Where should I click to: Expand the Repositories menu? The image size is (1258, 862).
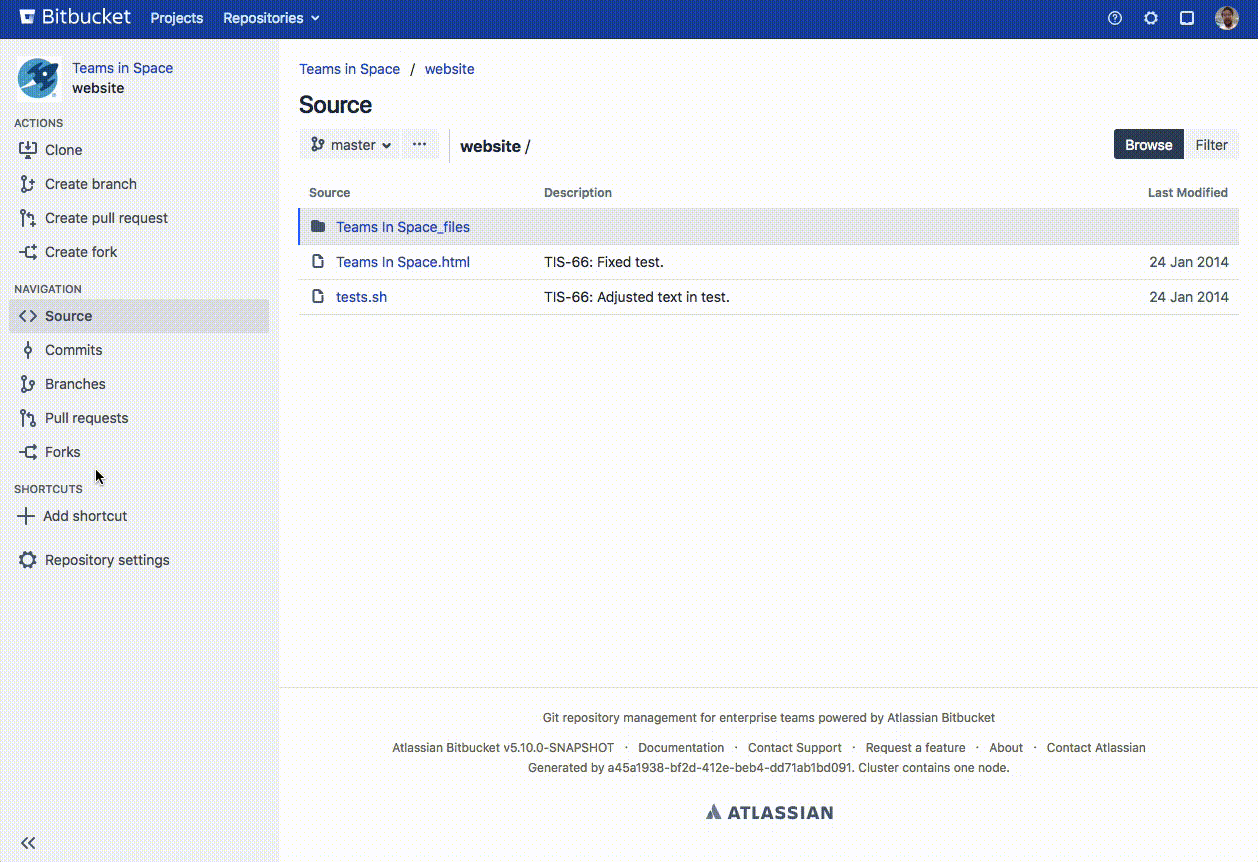point(269,17)
